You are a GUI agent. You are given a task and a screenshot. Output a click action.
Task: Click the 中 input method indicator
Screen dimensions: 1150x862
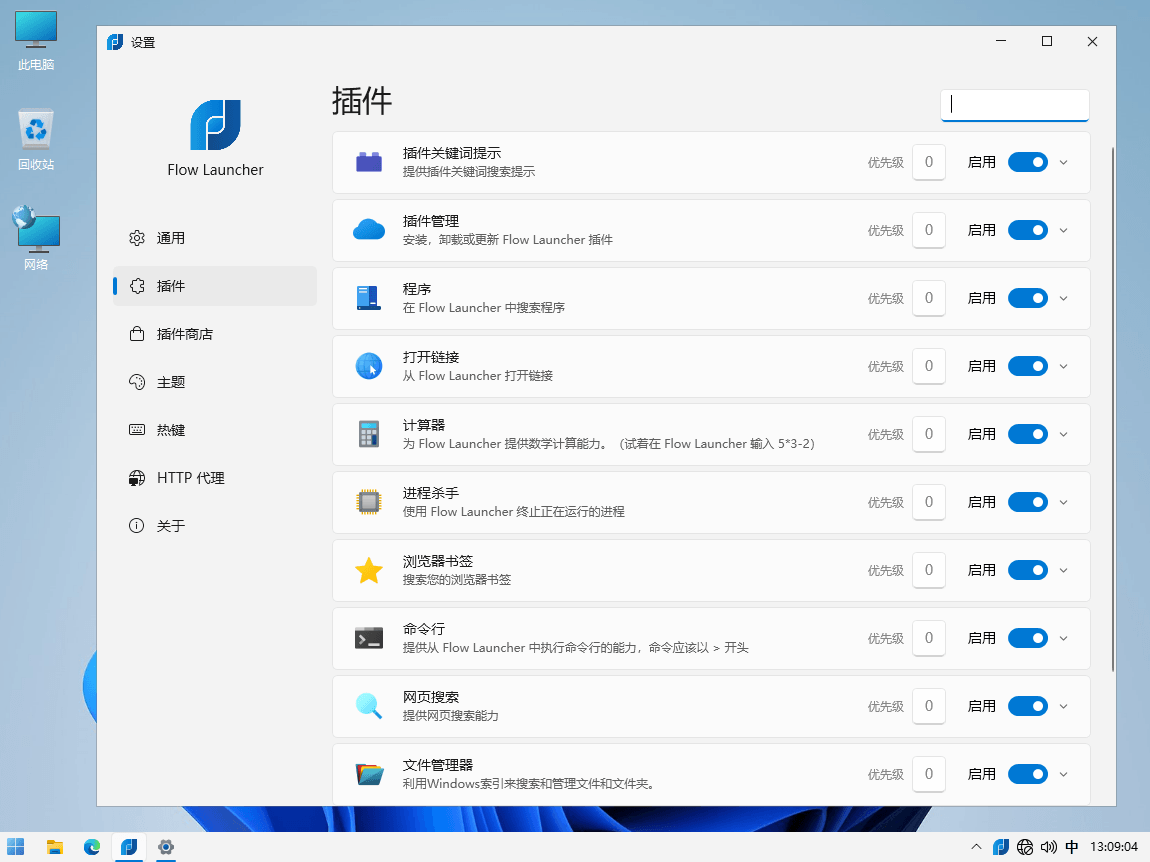pos(1072,847)
